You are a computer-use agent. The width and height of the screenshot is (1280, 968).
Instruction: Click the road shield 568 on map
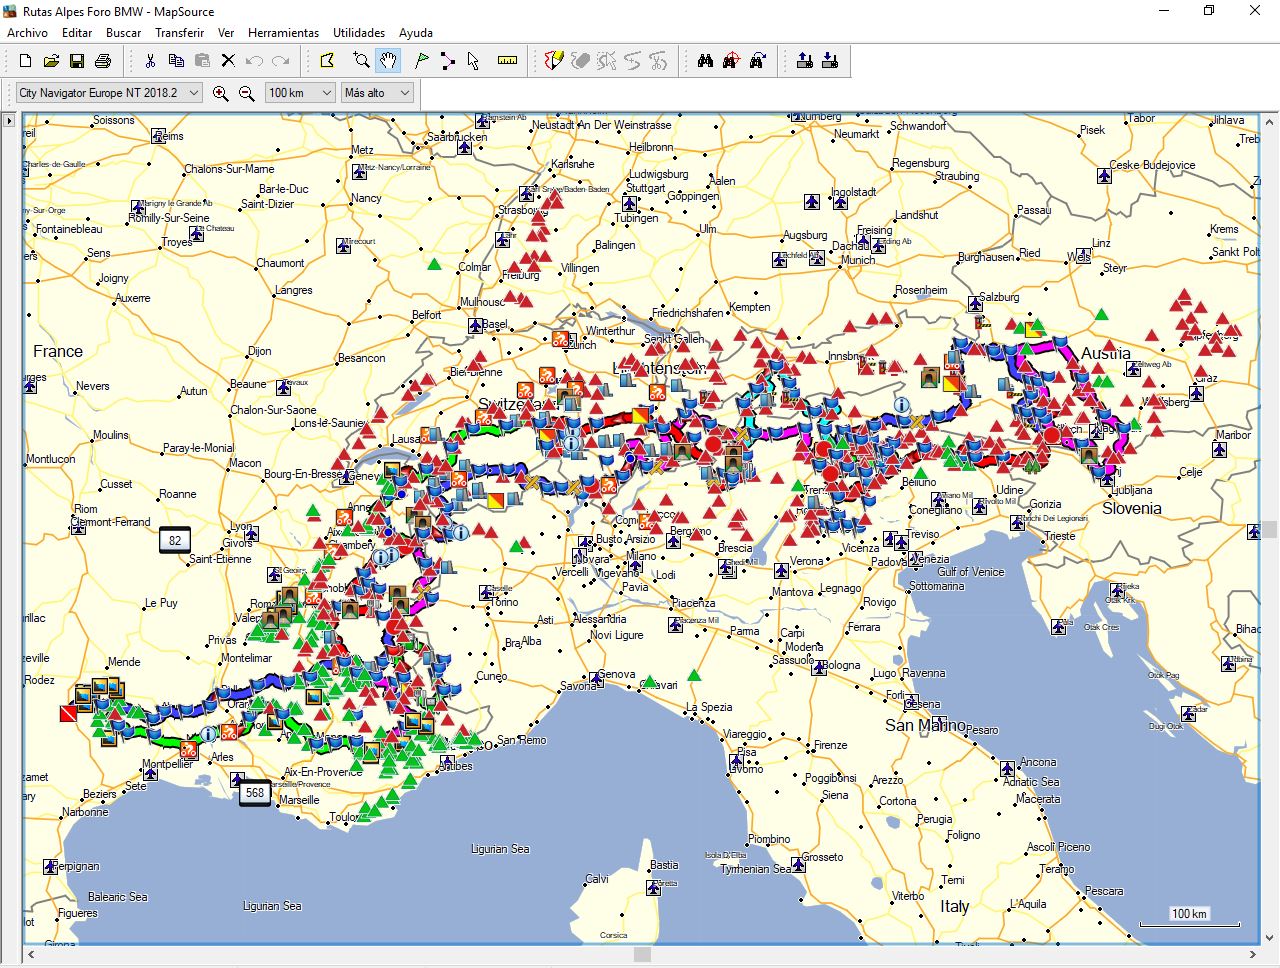tap(255, 793)
